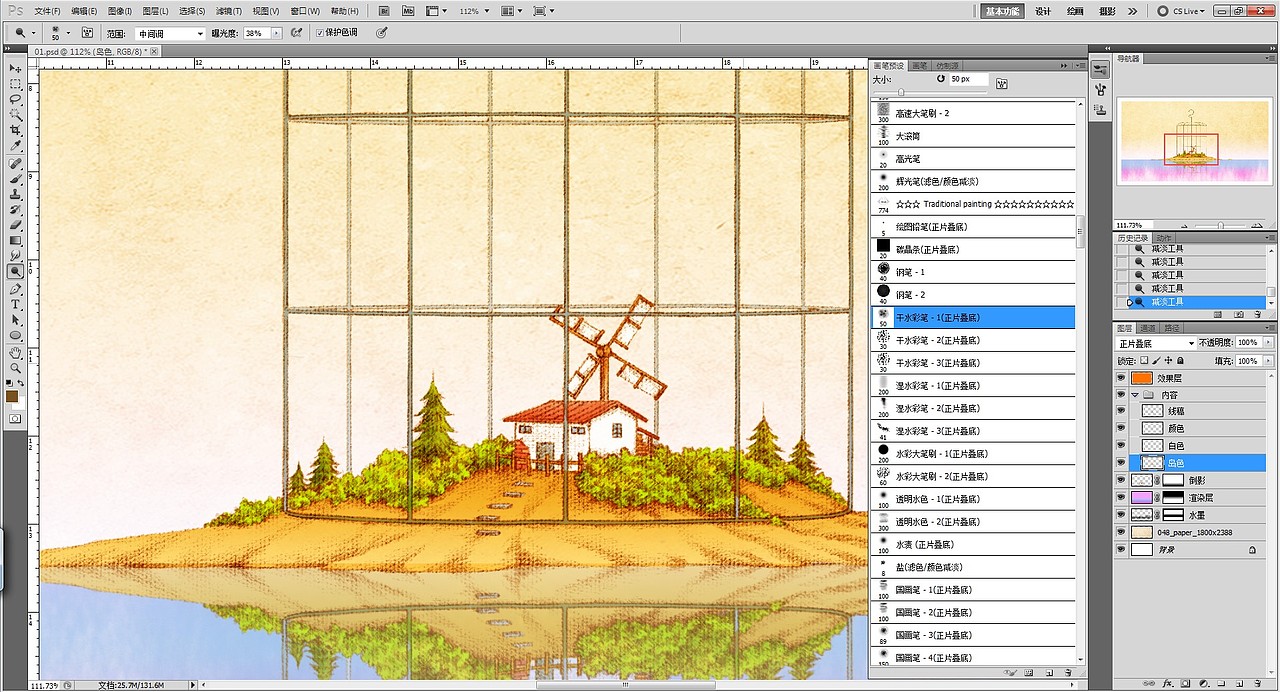The height and width of the screenshot is (692, 1280).
Task: Select the Blur/Smudge tool
Action: pos(16,256)
